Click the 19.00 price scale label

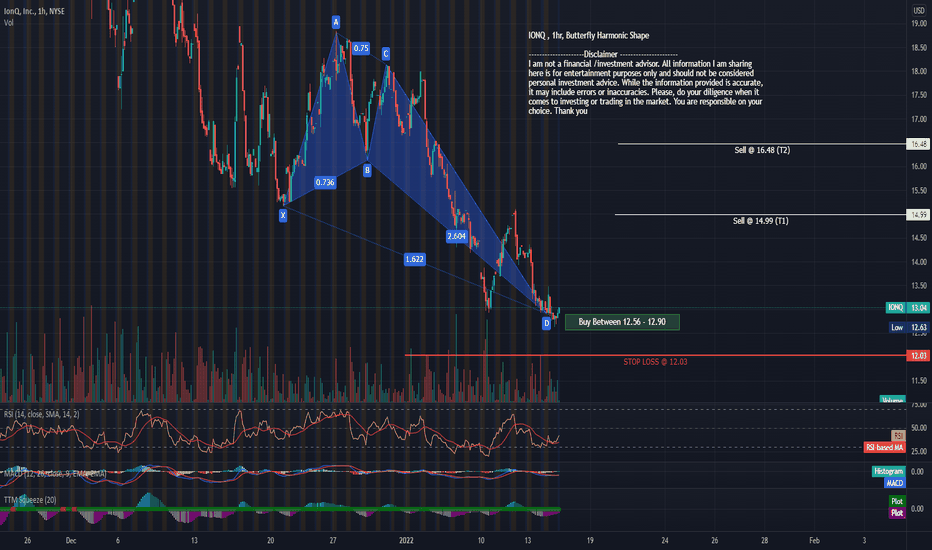919,24
